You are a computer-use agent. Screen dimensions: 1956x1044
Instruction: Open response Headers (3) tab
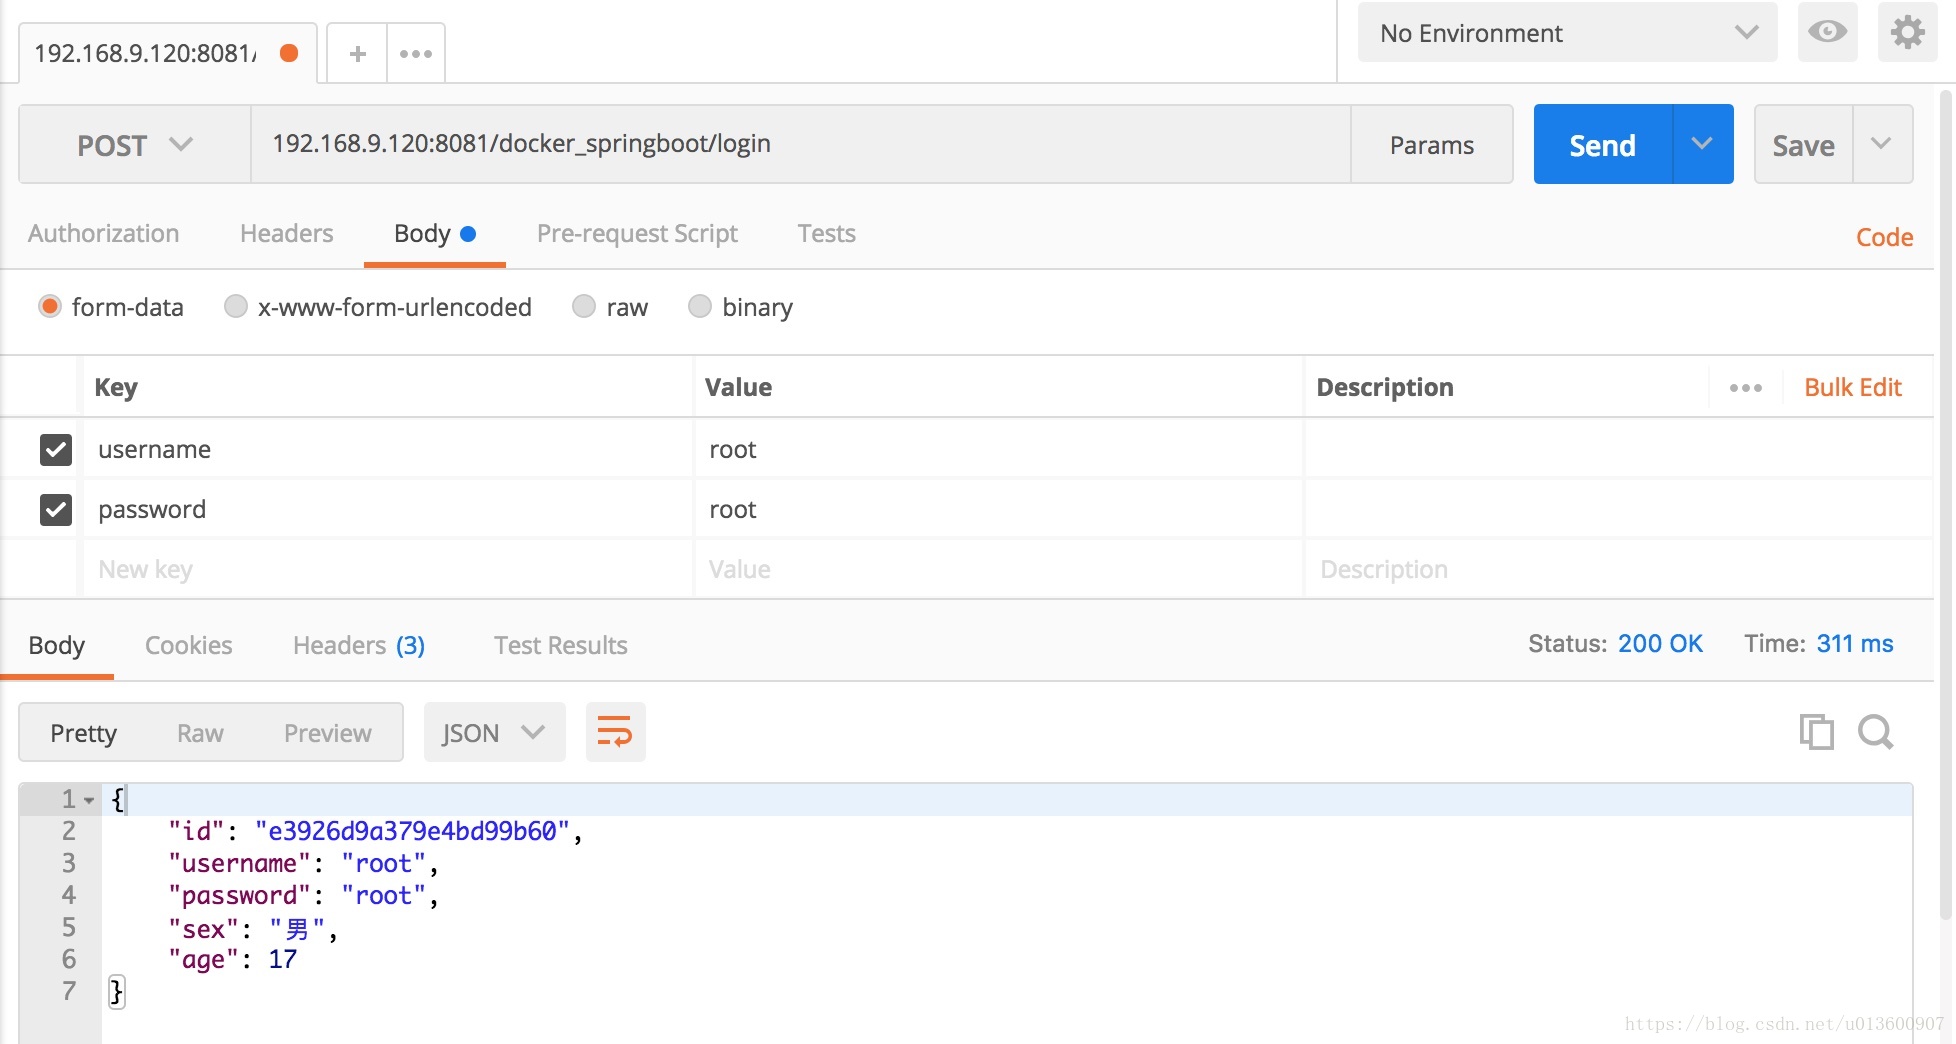pyautogui.click(x=359, y=645)
